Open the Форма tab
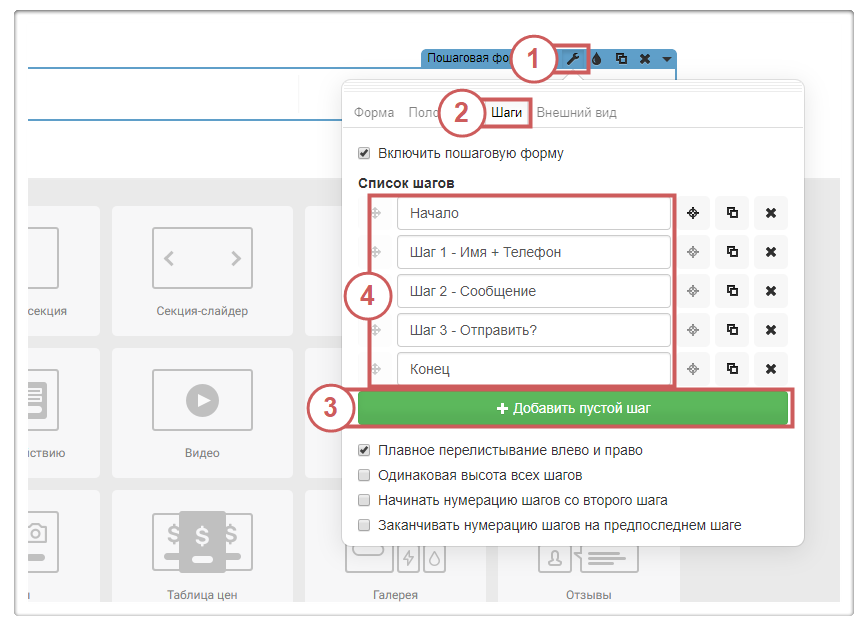This screenshot has width=868, height=627. 374,113
